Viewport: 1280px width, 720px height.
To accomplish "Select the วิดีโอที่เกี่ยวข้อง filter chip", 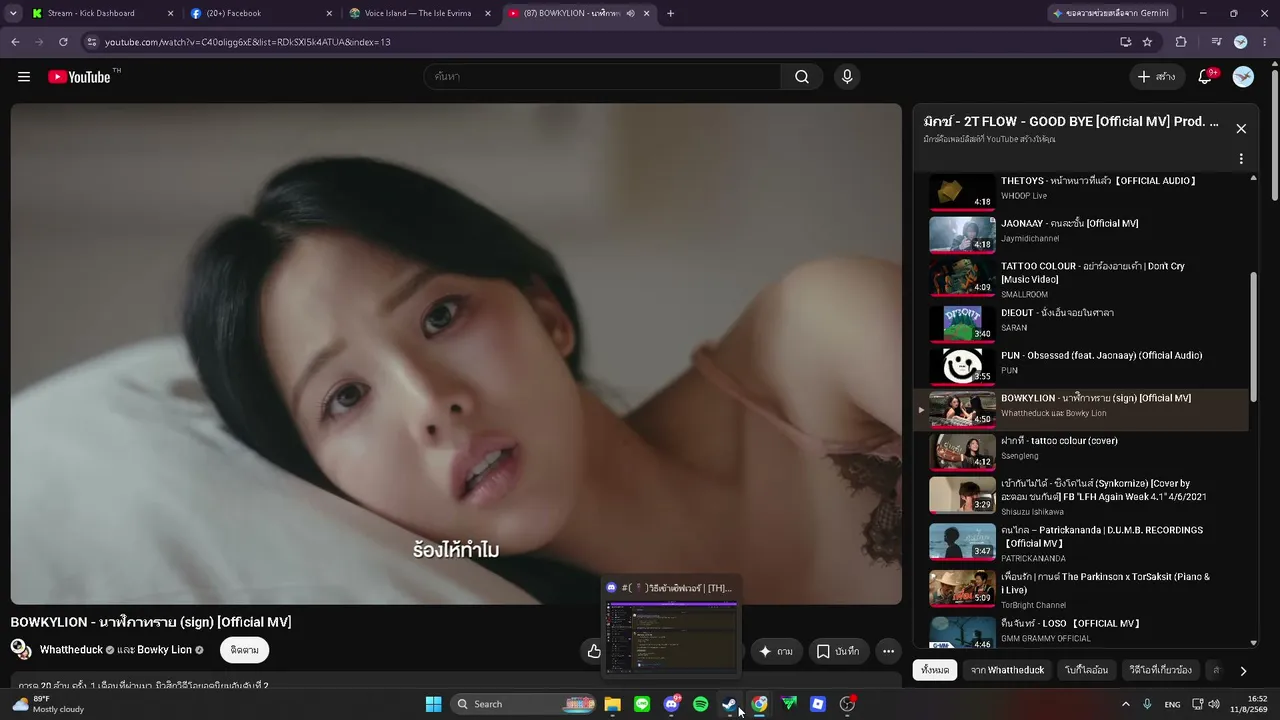I will [x=1160, y=670].
